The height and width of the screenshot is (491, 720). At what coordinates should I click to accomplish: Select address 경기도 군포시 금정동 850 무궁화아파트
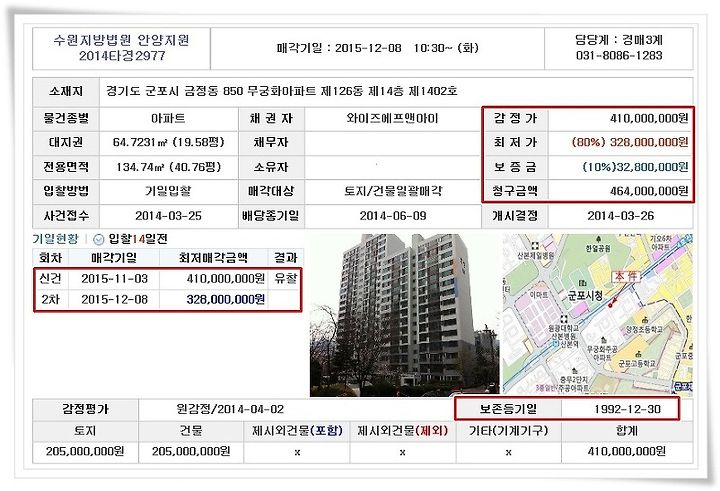(x=212, y=91)
